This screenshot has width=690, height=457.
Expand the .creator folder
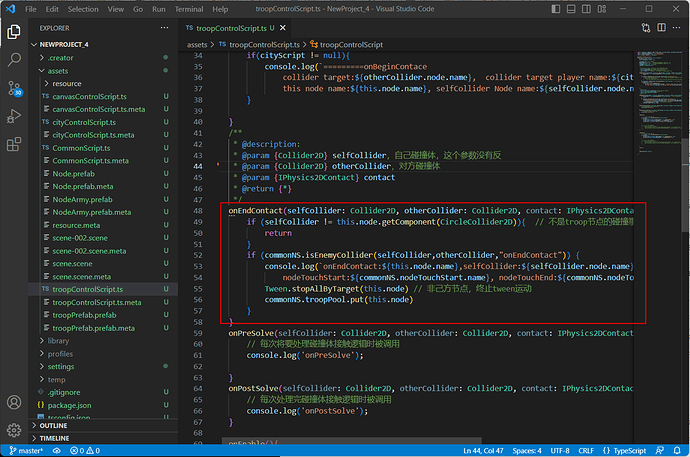(x=60, y=59)
